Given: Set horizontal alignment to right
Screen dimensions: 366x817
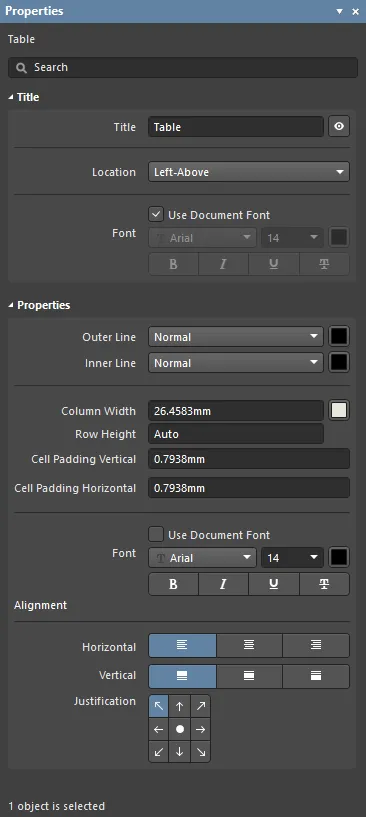Looking at the screenshot, I should point(316,646).
